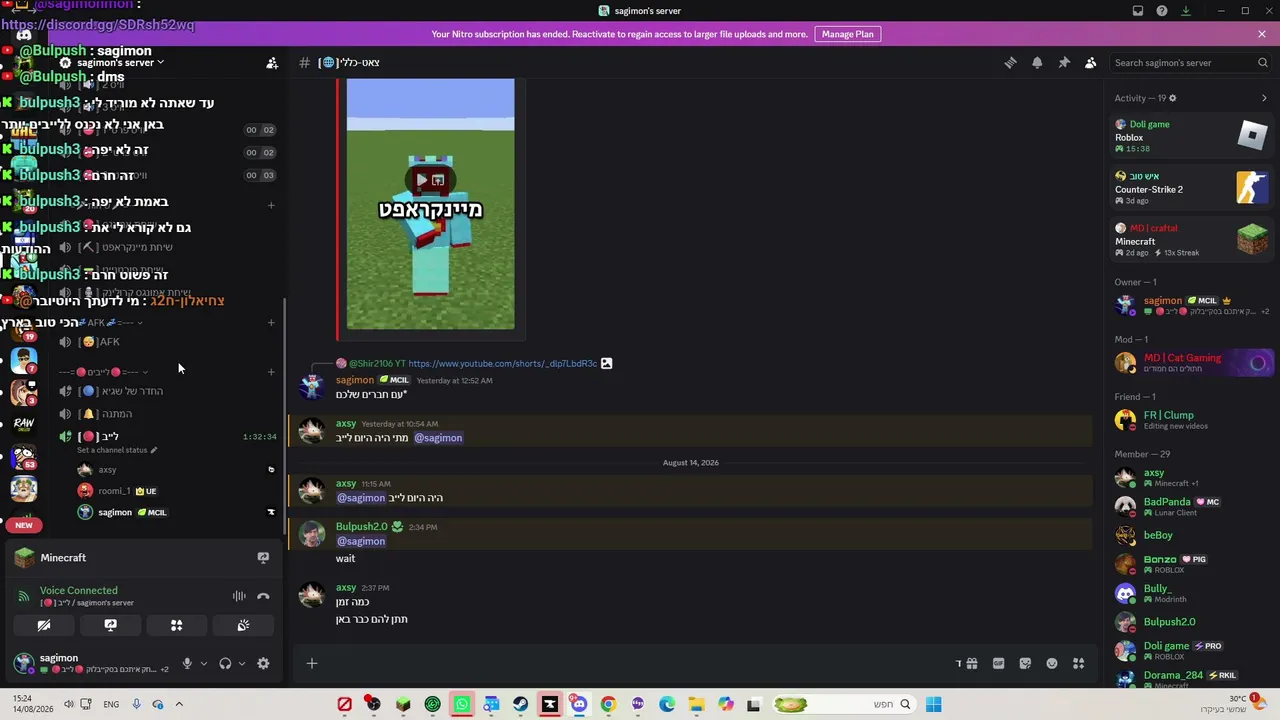Click the @sagimon mention in Bulpush2.0's message
1280x720 pixels.
point(361,541)
